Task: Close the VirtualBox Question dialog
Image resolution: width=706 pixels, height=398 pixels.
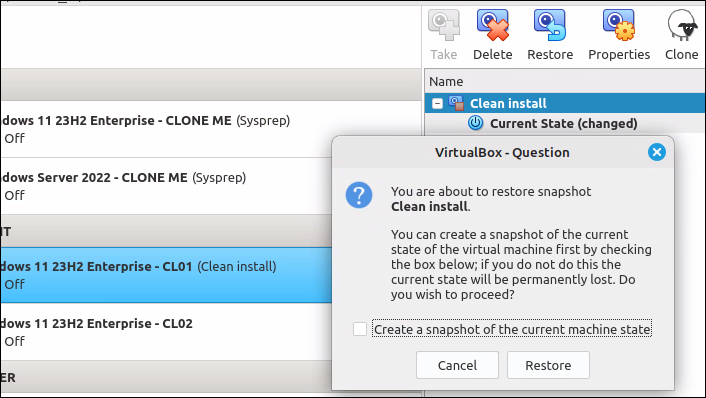Action: tap(656, 152)
